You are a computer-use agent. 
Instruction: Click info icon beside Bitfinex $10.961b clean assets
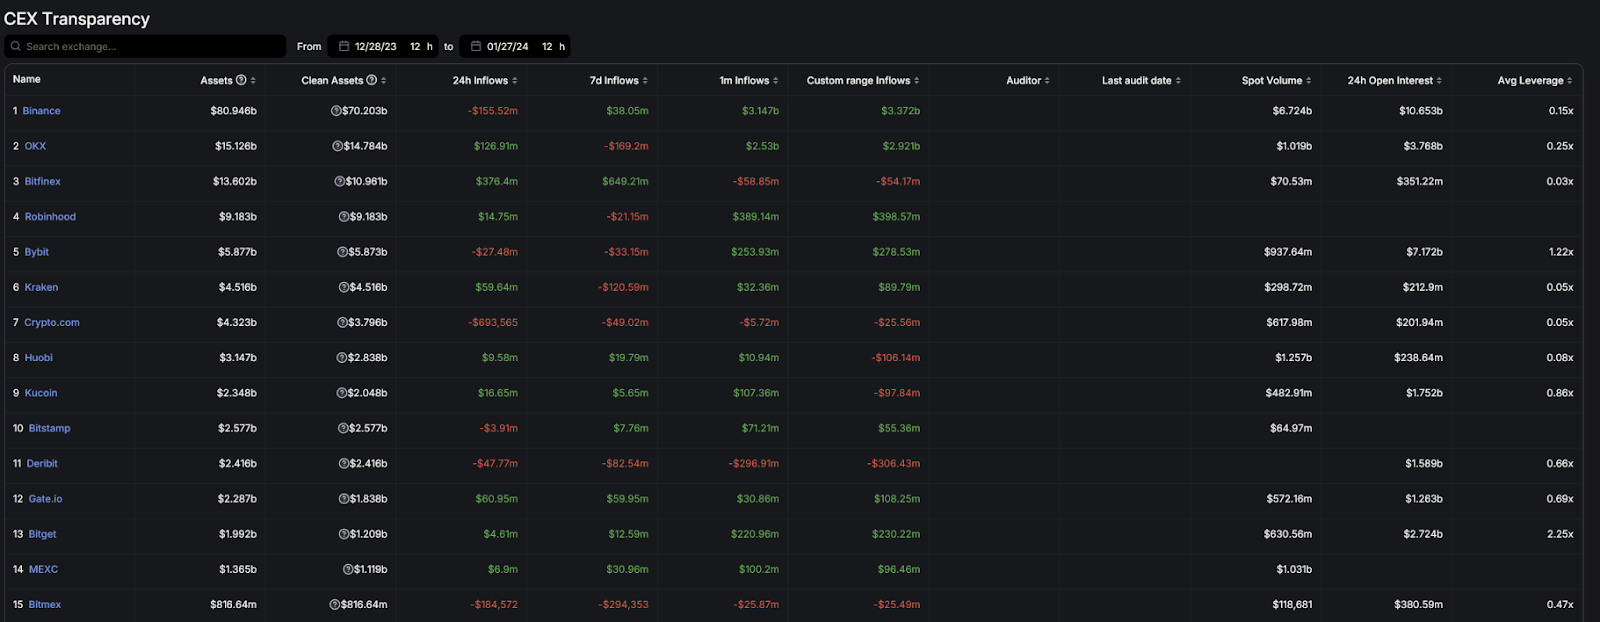(x=340, y=182)
